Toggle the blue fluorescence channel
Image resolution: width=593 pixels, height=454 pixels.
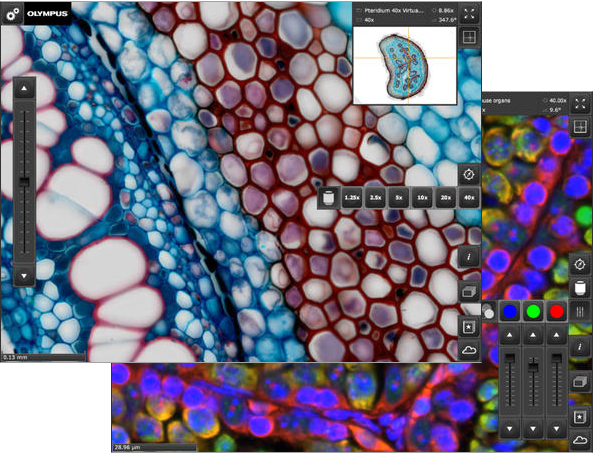(510, 311)
